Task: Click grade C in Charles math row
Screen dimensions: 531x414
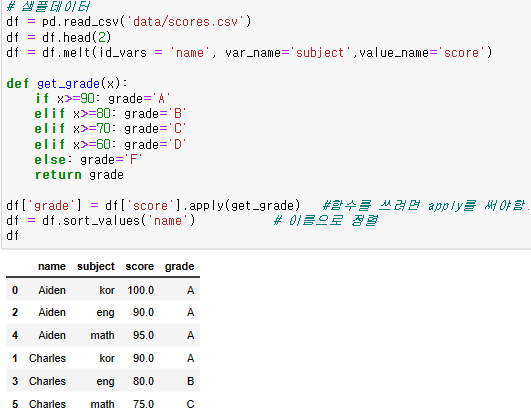Action: pos(190,404)
